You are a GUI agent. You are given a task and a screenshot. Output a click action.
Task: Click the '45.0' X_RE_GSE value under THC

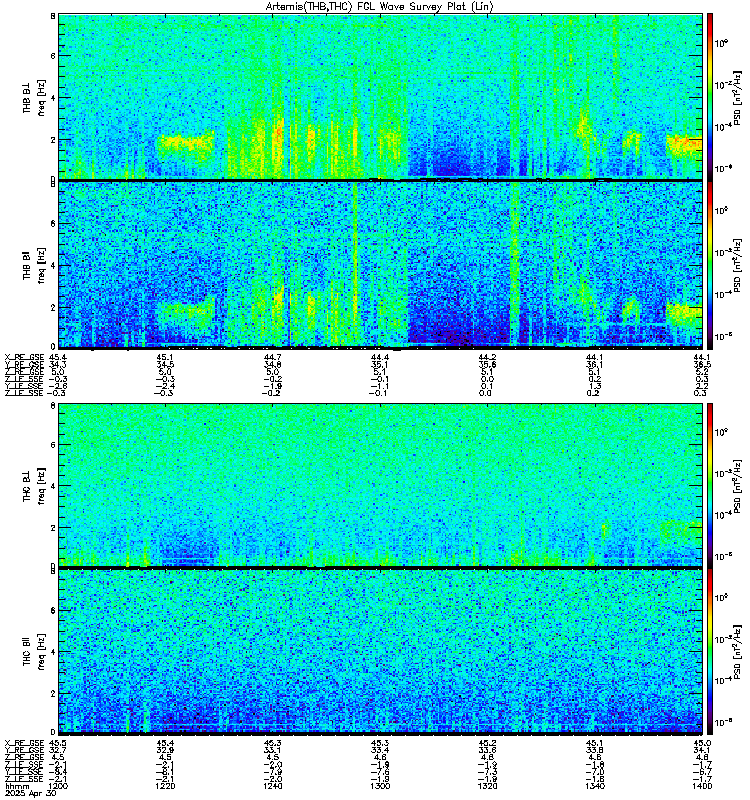click(x=702, y=743)
